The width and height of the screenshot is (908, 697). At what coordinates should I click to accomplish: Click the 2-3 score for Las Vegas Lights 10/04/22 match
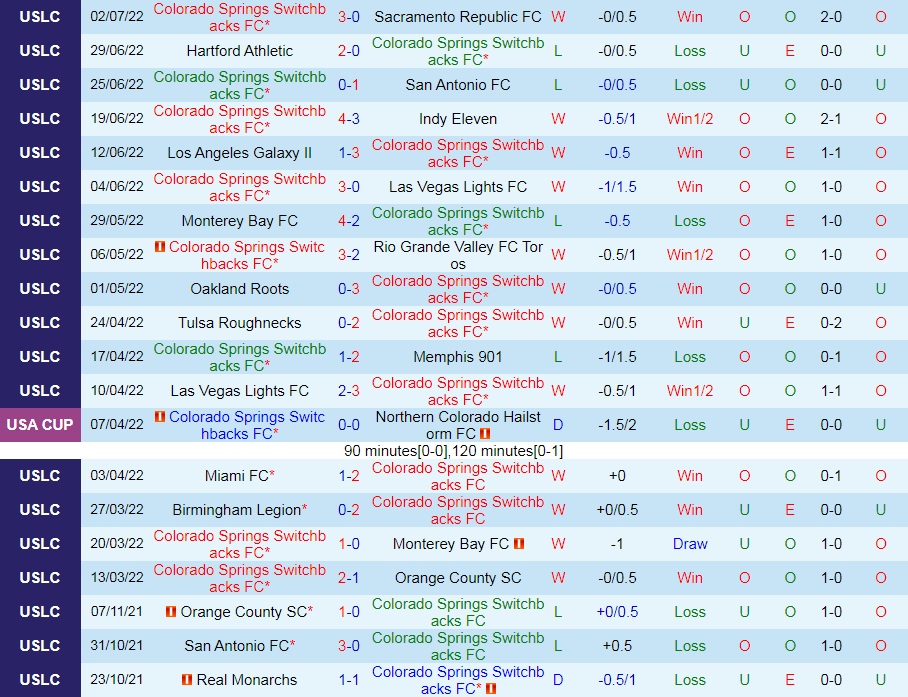349,391
